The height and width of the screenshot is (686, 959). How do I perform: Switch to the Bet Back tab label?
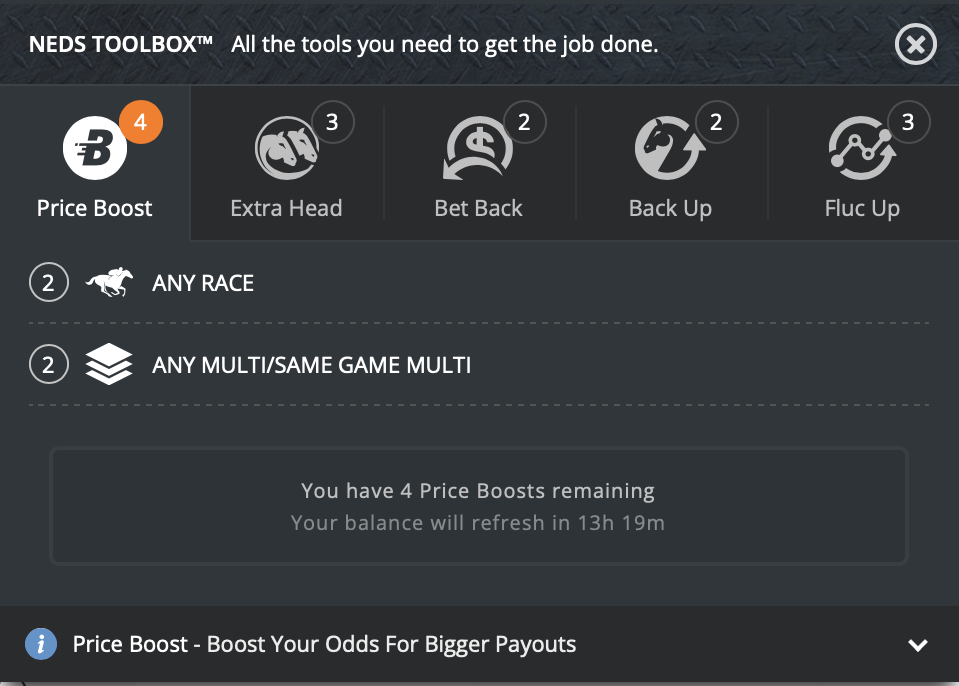click(x=478, y=208)
